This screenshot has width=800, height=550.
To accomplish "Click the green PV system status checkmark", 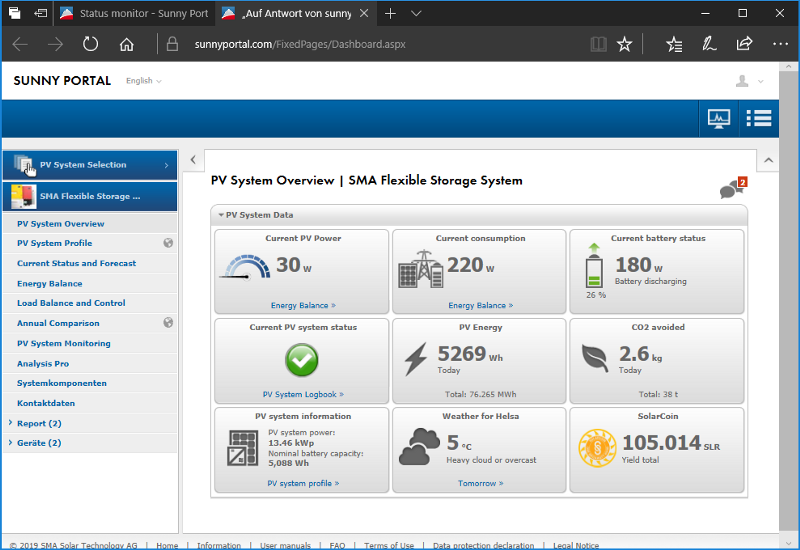I will 302,360.
